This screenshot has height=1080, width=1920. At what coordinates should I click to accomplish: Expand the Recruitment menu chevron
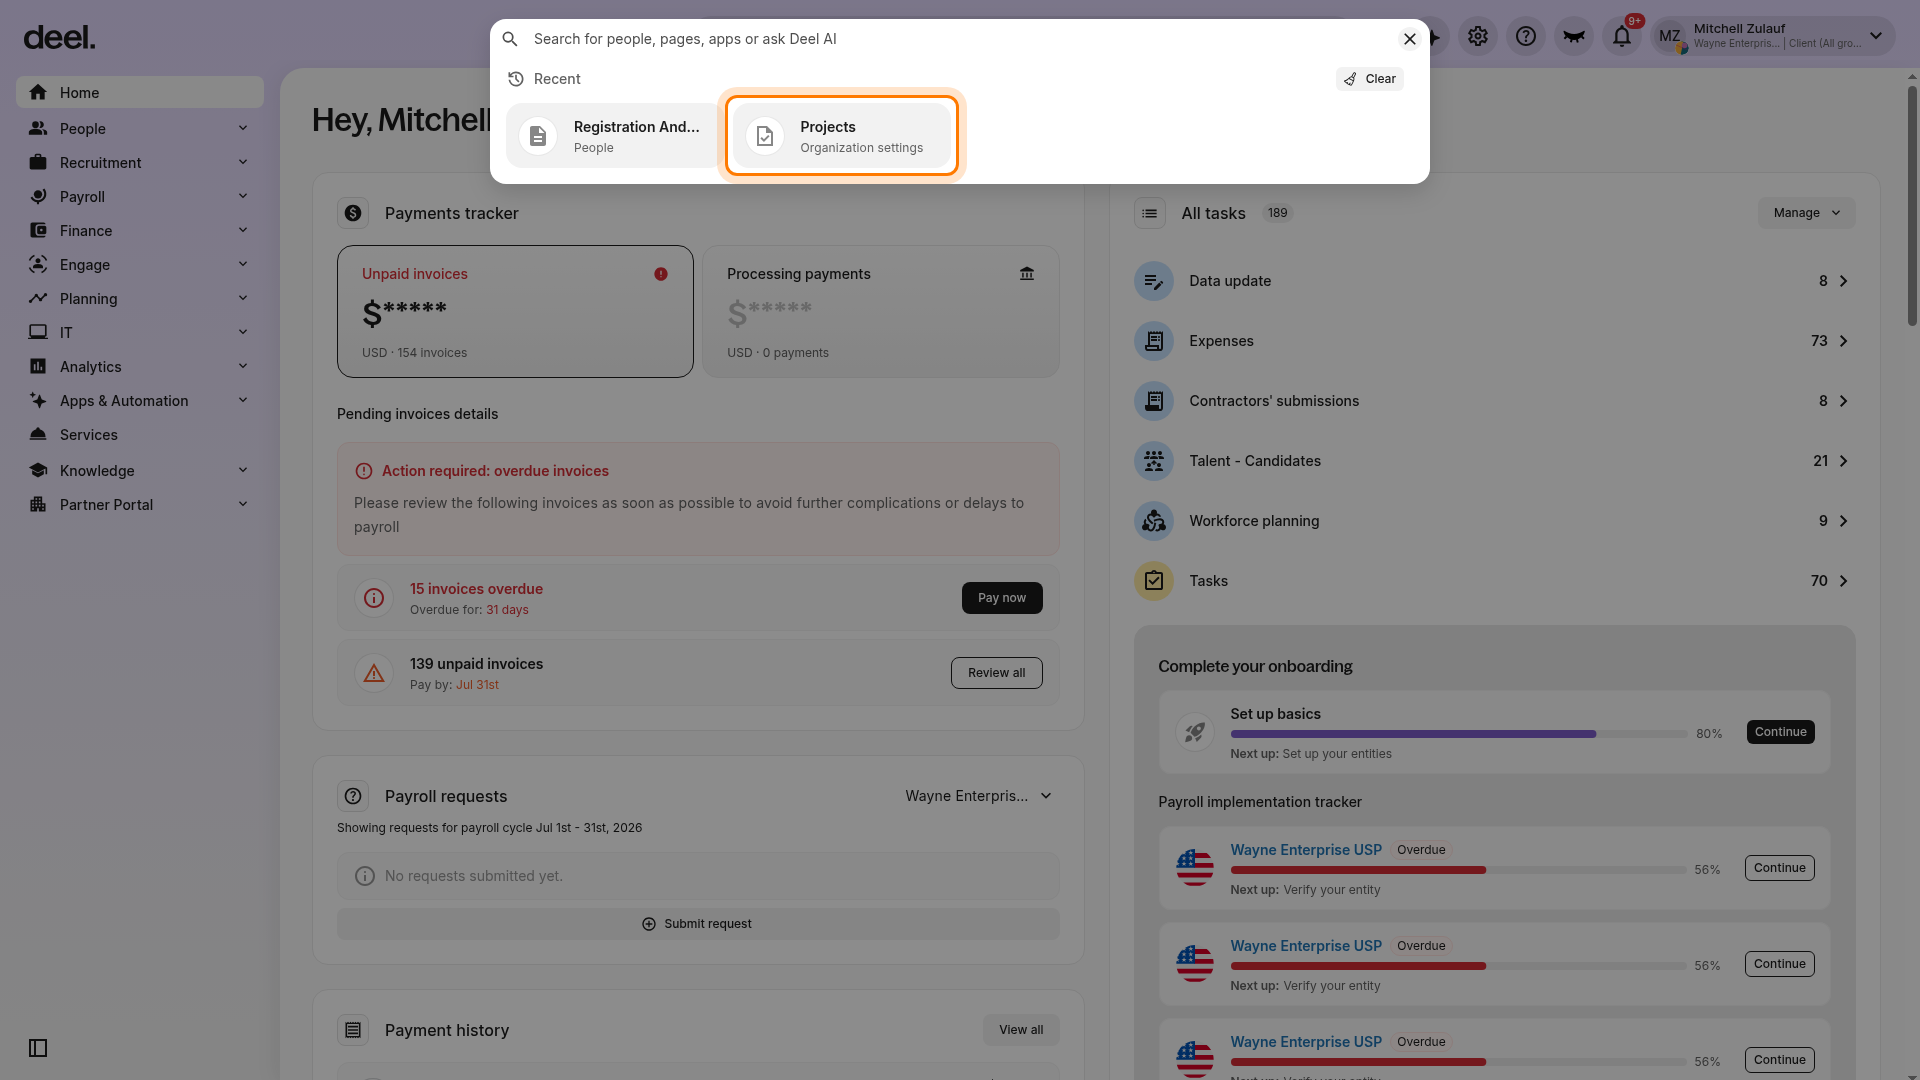[x=243, y=162]
